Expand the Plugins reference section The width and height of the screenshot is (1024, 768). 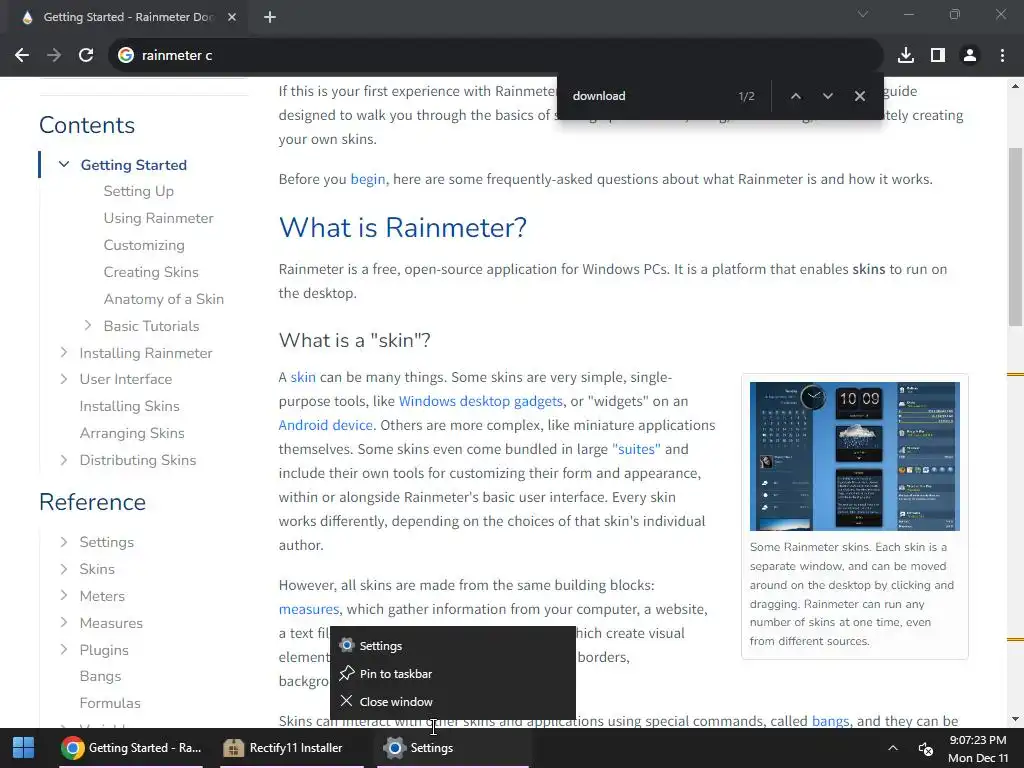pos(64,650)
